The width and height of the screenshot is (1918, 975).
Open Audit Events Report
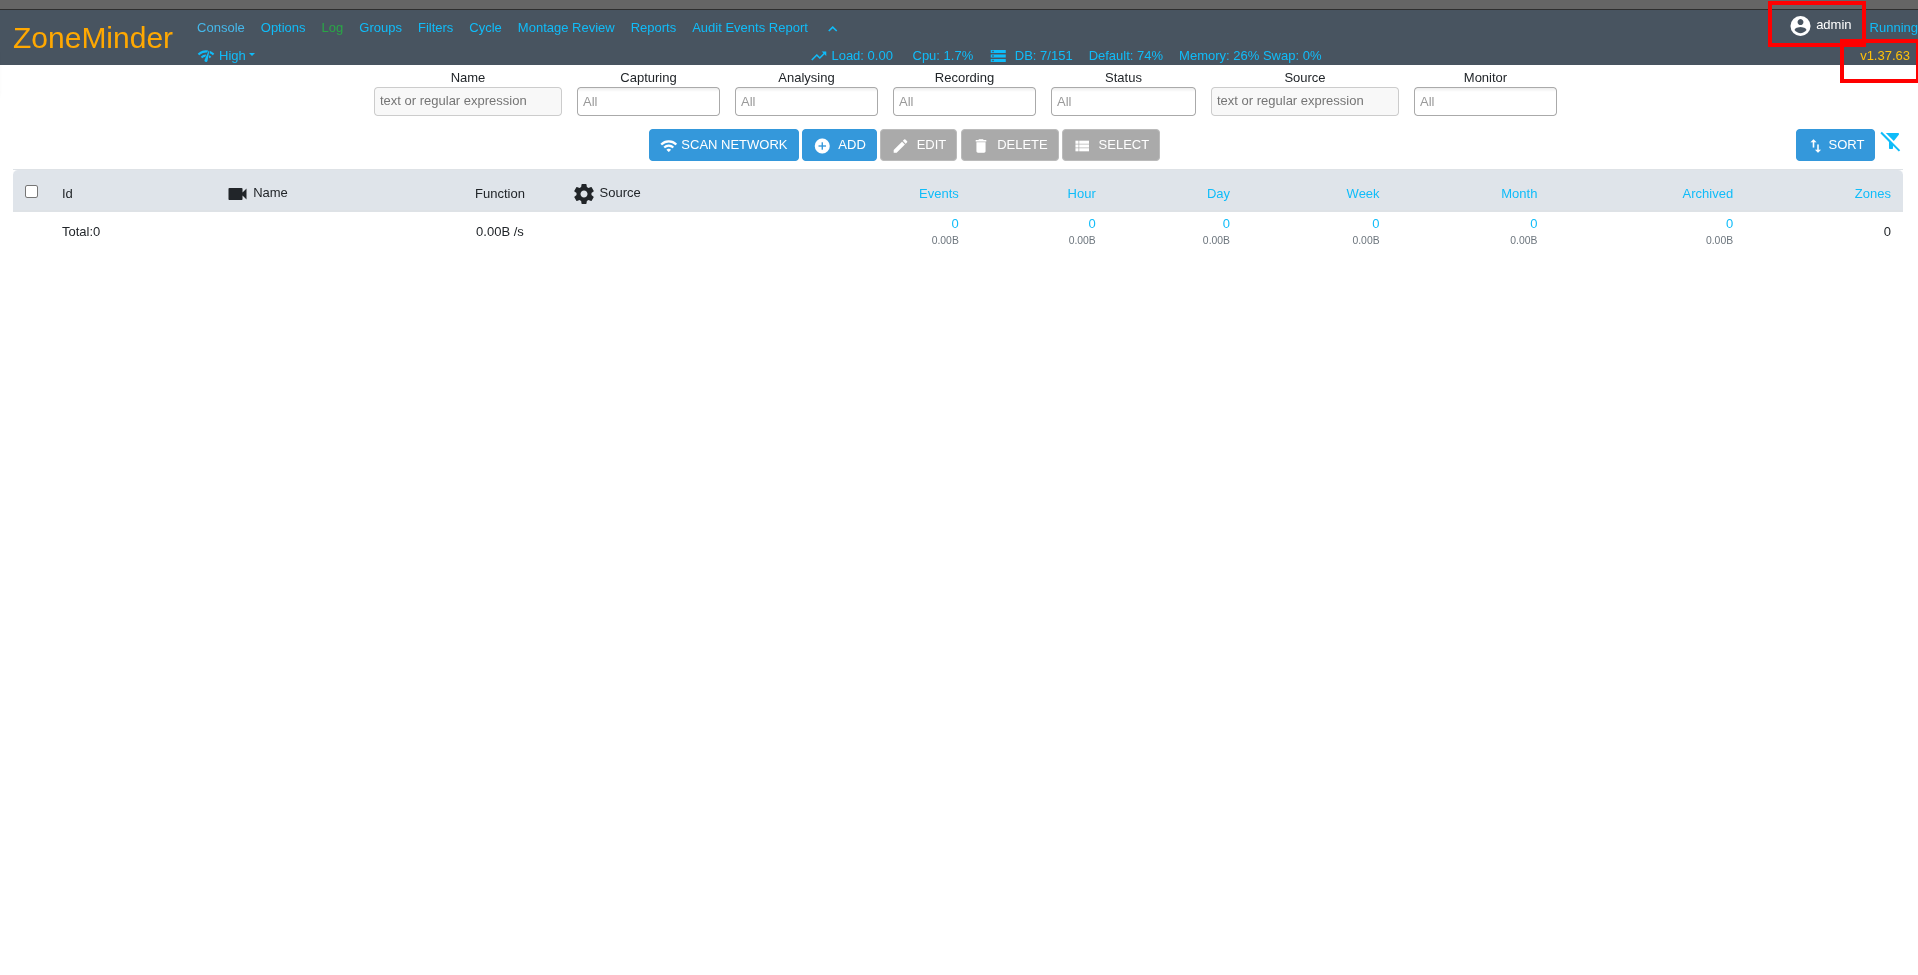[x=750, y=28]
